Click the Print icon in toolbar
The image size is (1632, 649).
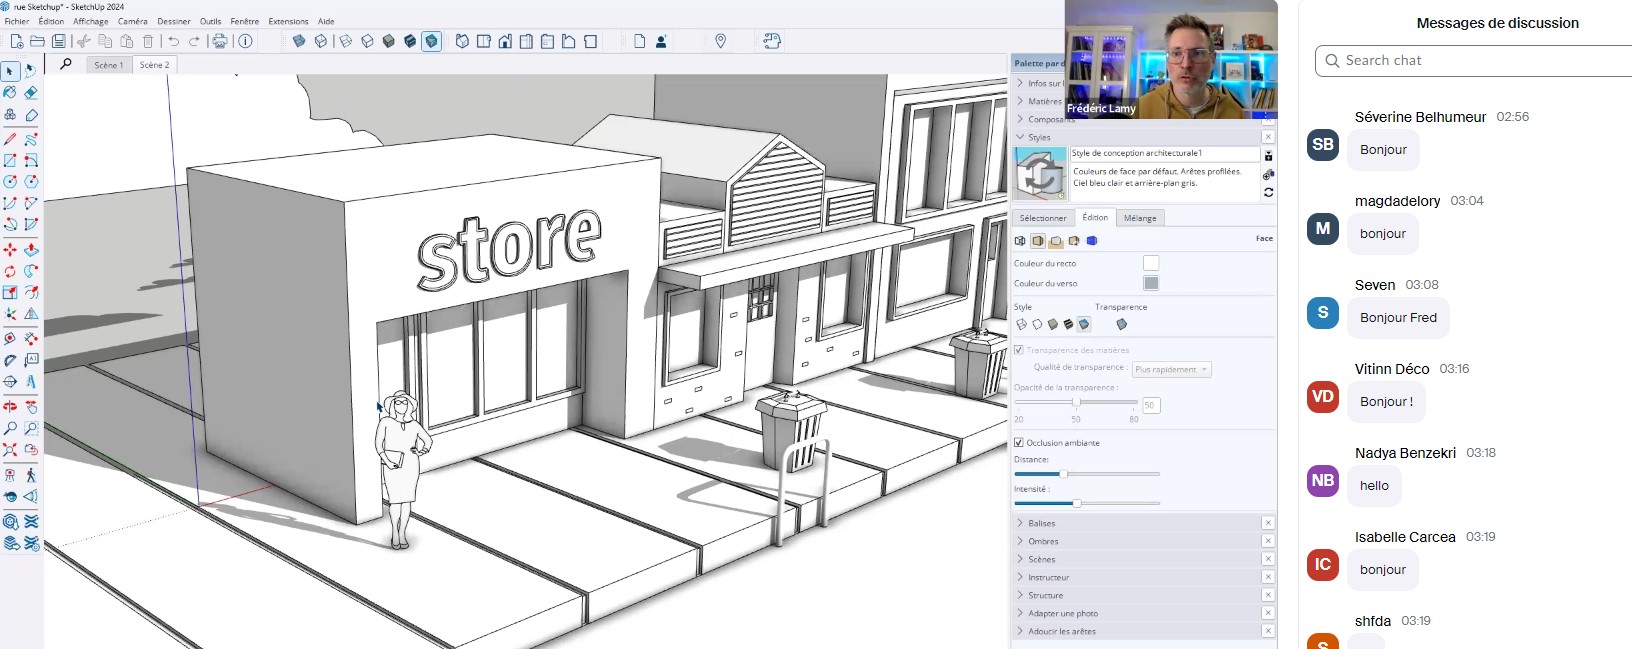coord(220,41)
